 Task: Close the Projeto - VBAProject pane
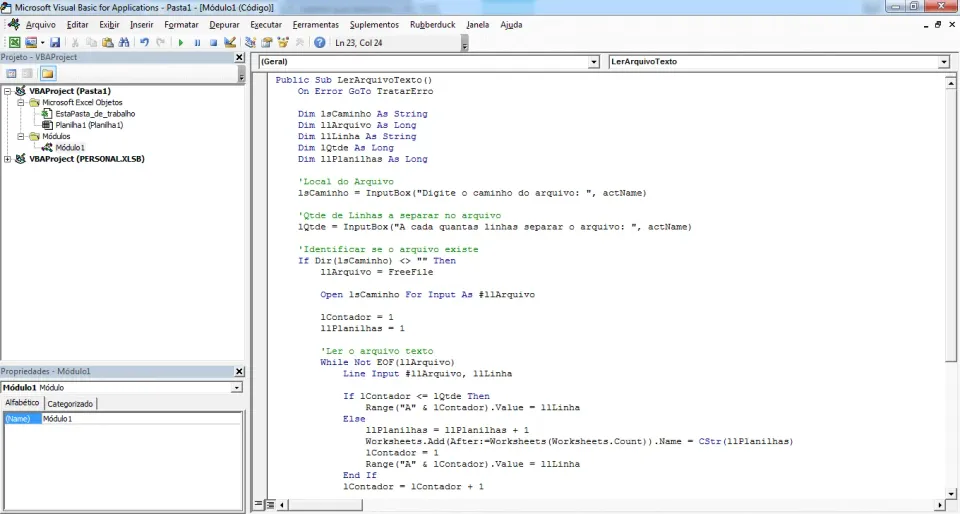(239, 57)
